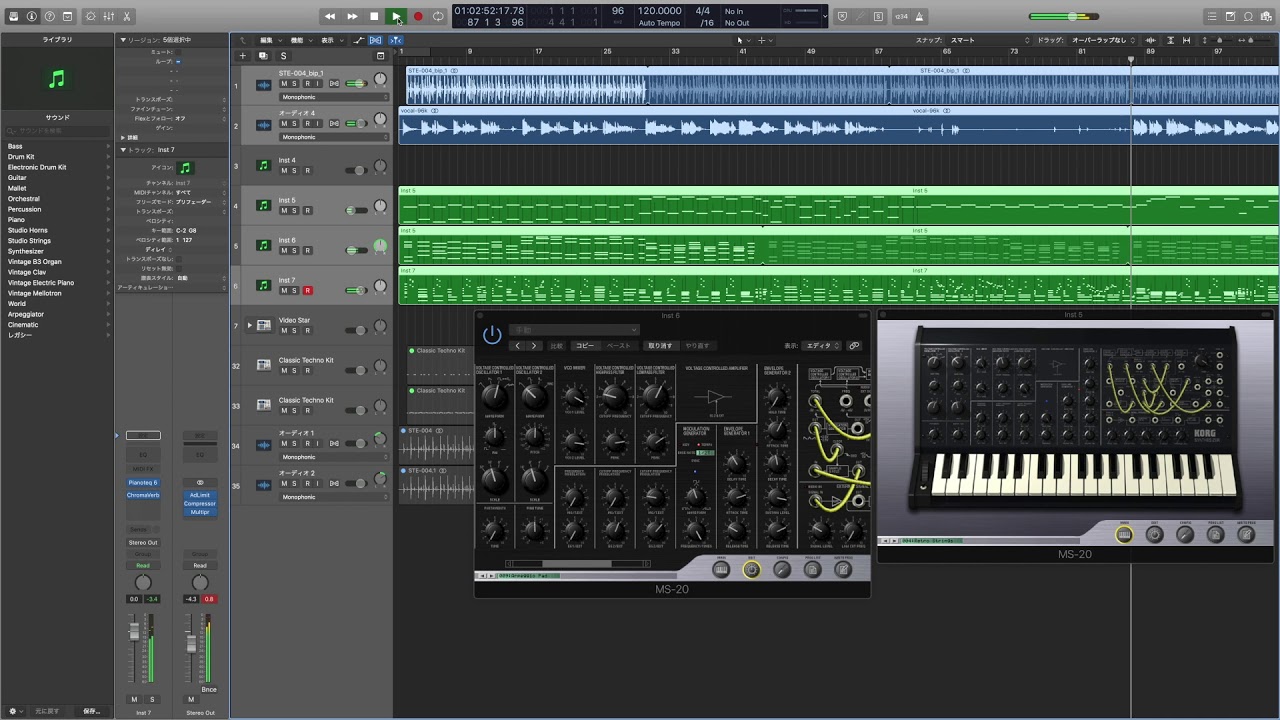Mute the STE-004_bip_1 track
The image size is (1280, 720).
[284, 84]
